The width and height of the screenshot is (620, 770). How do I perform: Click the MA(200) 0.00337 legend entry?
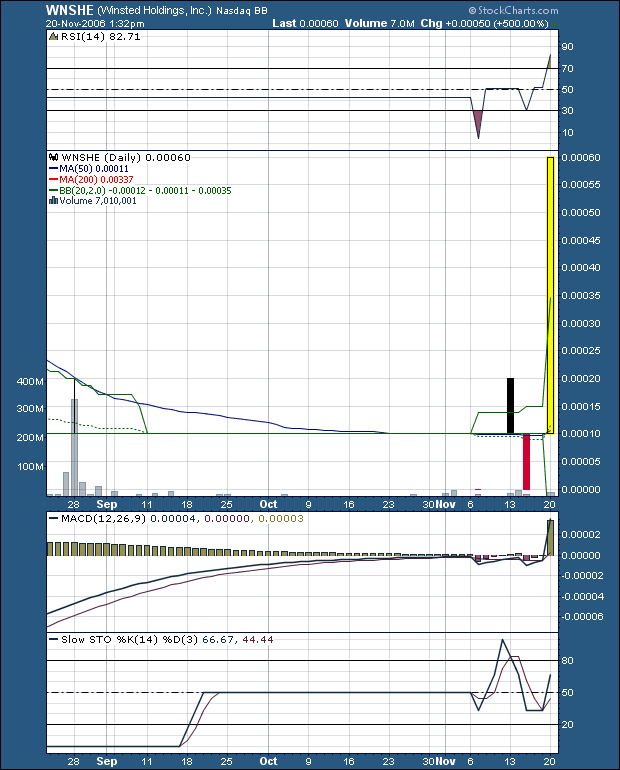pyautogui.click(x=91, y=180)
